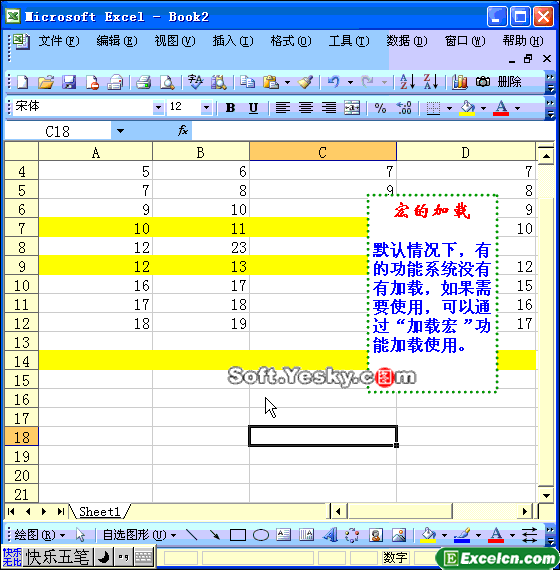
Task: Select the Format Painter brush icon
Action: 305,82
